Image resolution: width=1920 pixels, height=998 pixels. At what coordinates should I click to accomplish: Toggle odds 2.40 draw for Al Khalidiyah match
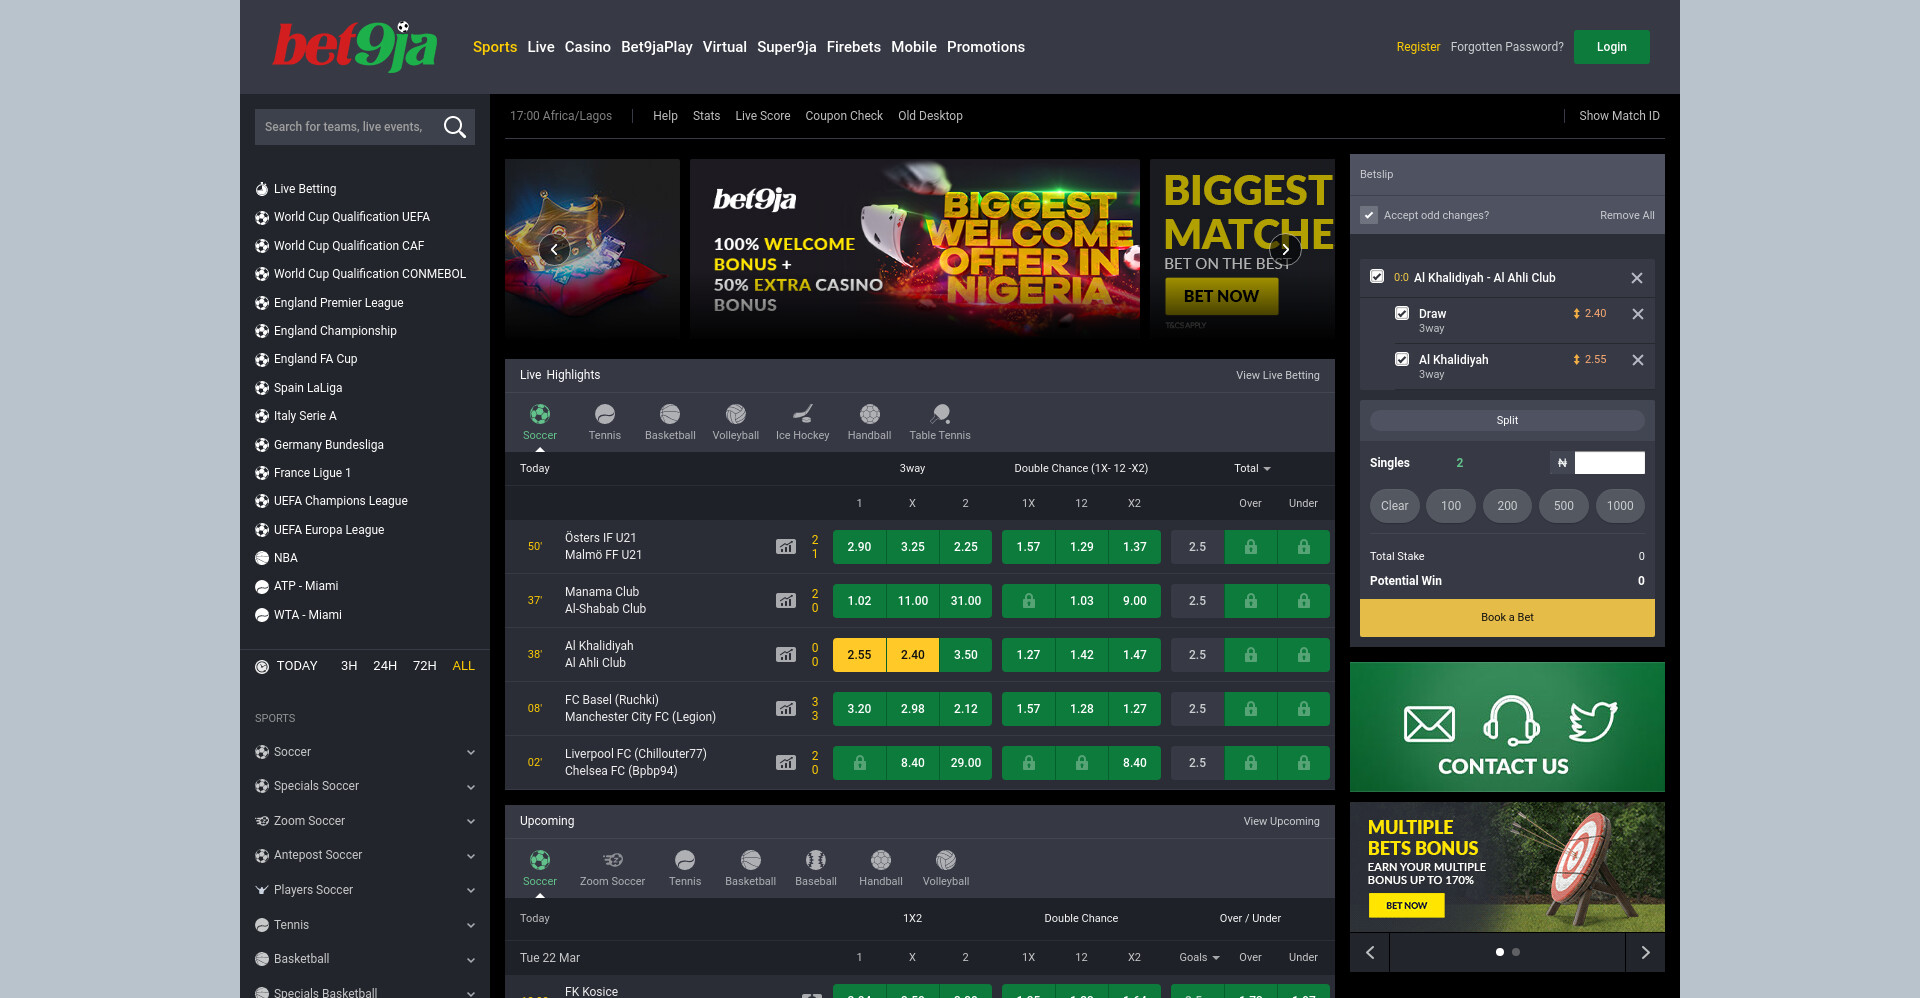tap(913, 655)
